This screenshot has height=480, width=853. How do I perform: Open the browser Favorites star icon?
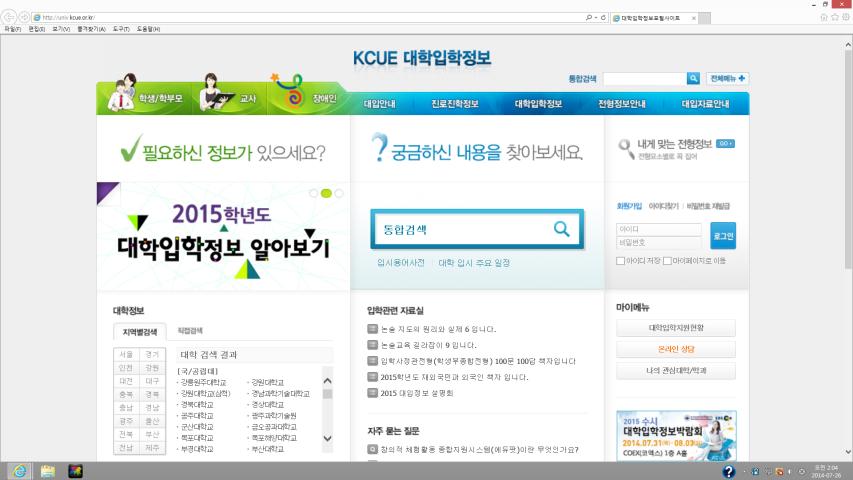[835, 17]
